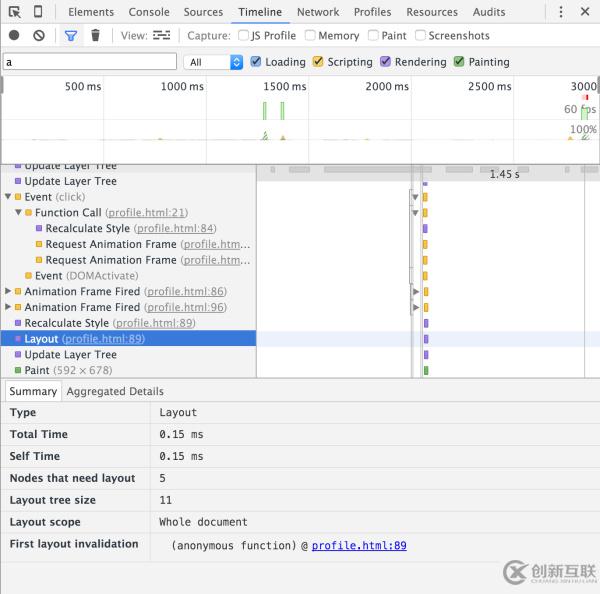Switch to the Aggregated Details tab

point(115,391)
